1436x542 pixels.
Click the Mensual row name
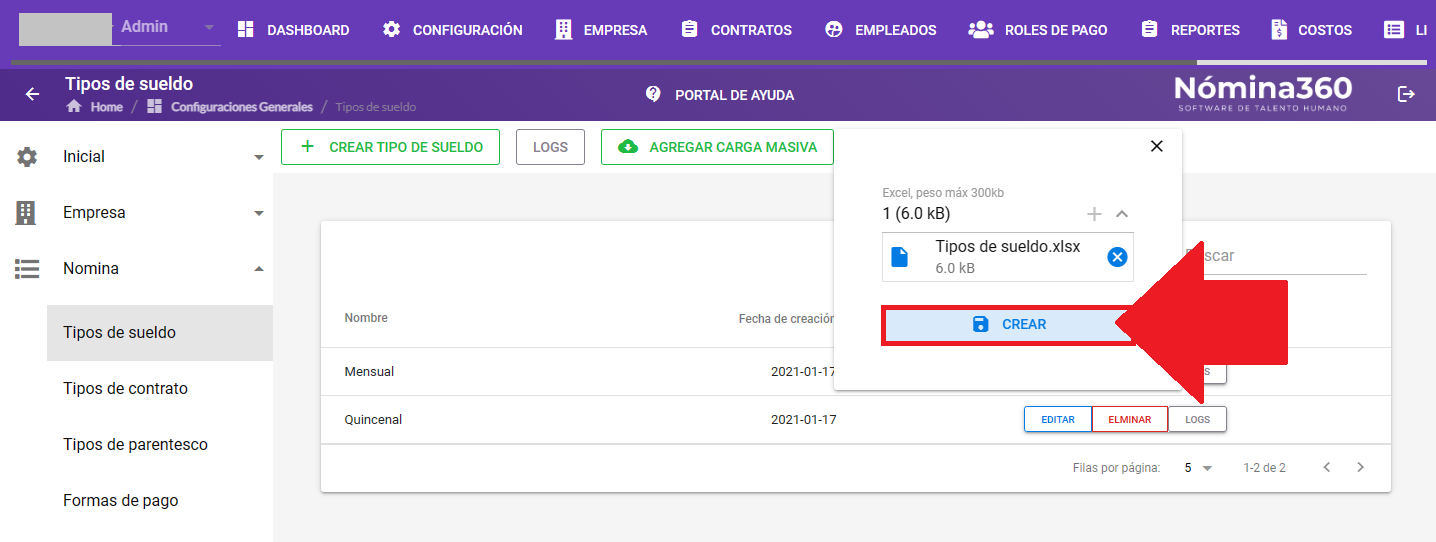(369, 372)
